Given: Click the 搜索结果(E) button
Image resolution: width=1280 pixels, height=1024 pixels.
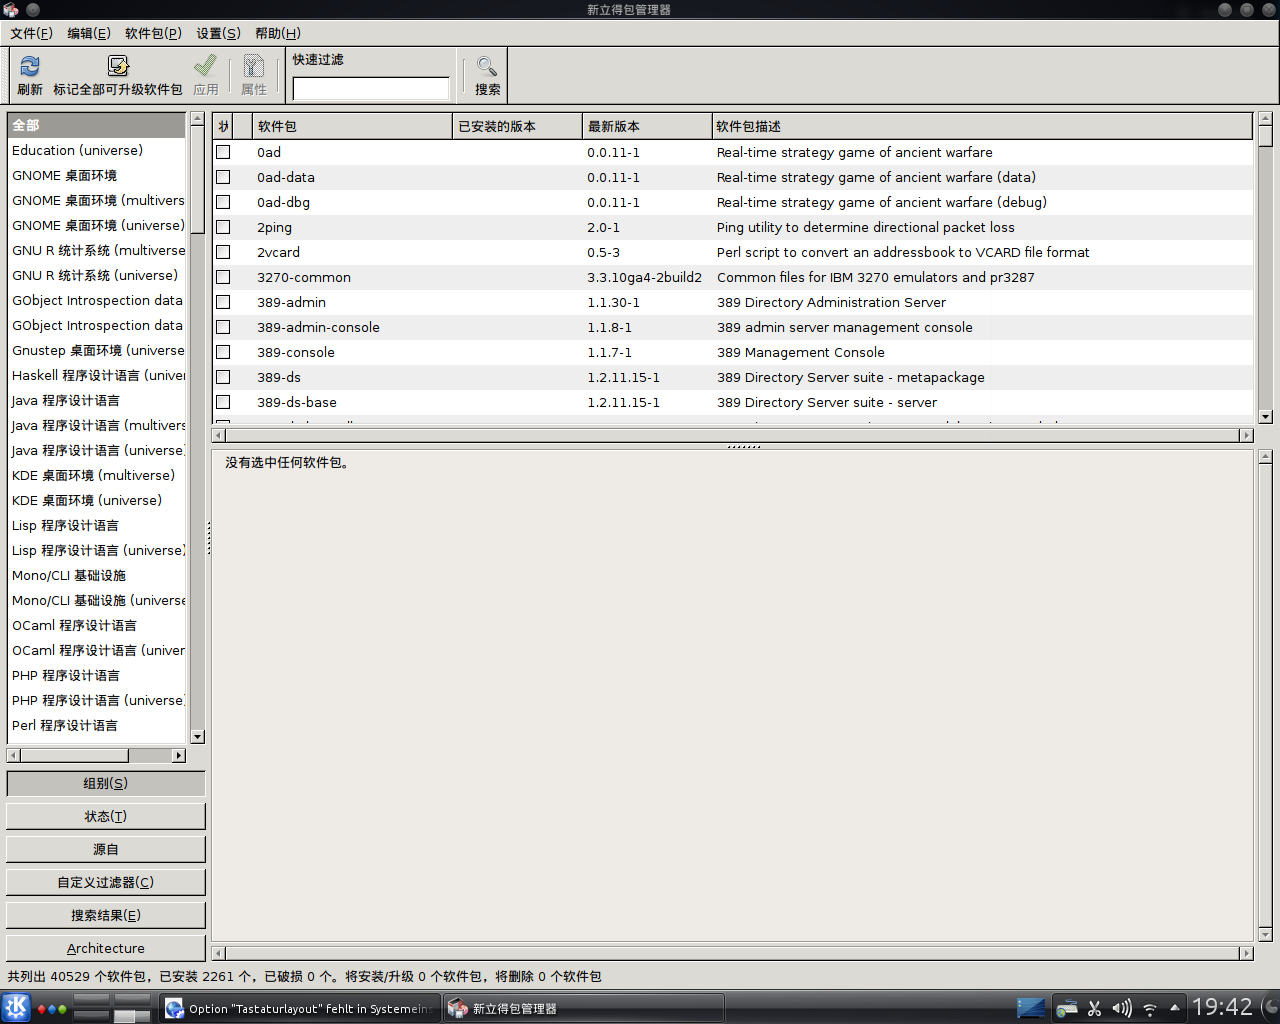Looking at the screenshot, I should click(x=106, y=915).
